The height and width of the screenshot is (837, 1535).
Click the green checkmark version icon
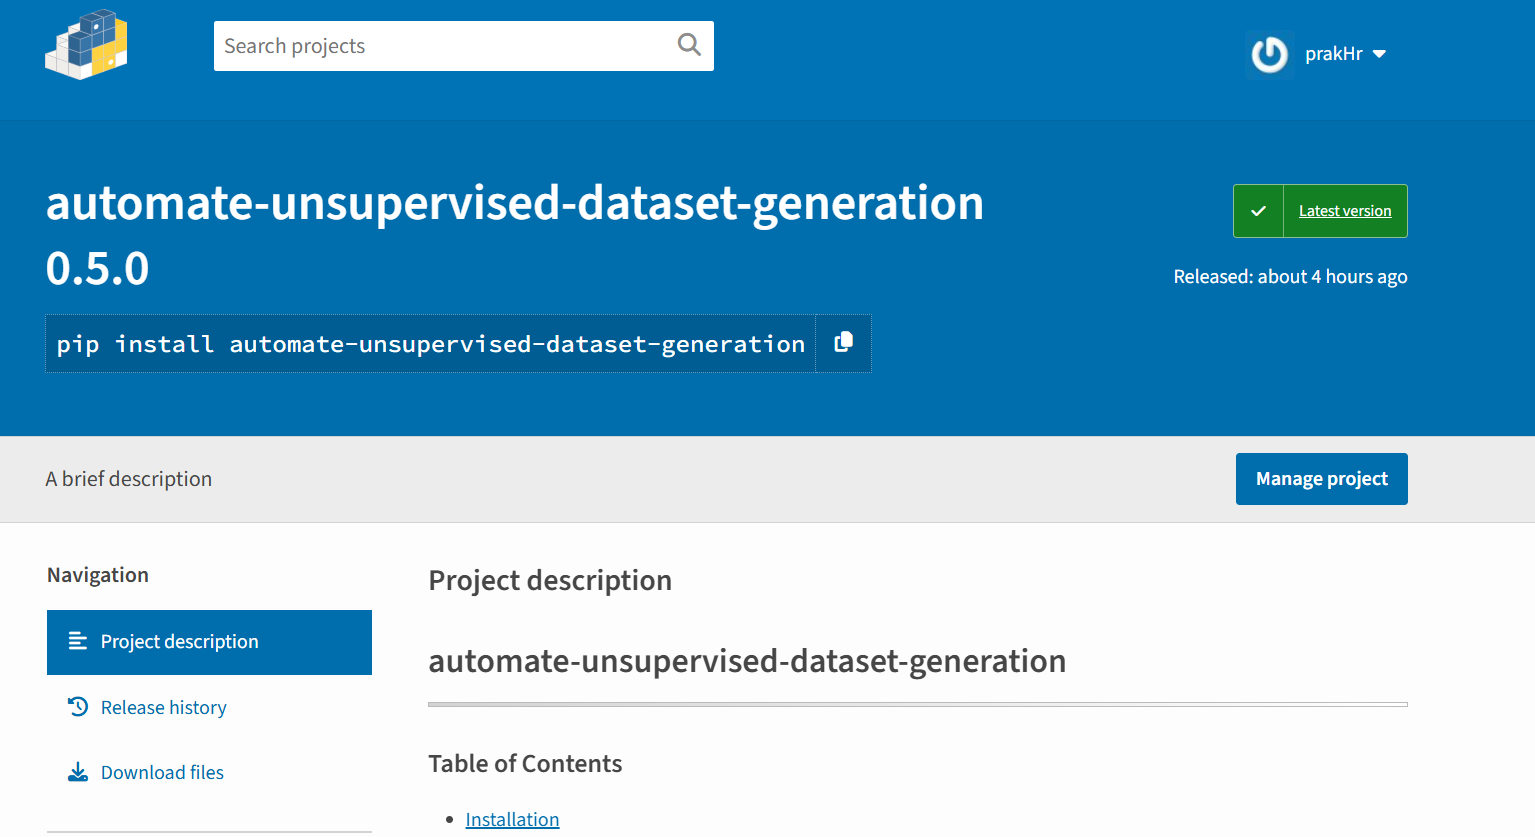[x=1259, y=211]
